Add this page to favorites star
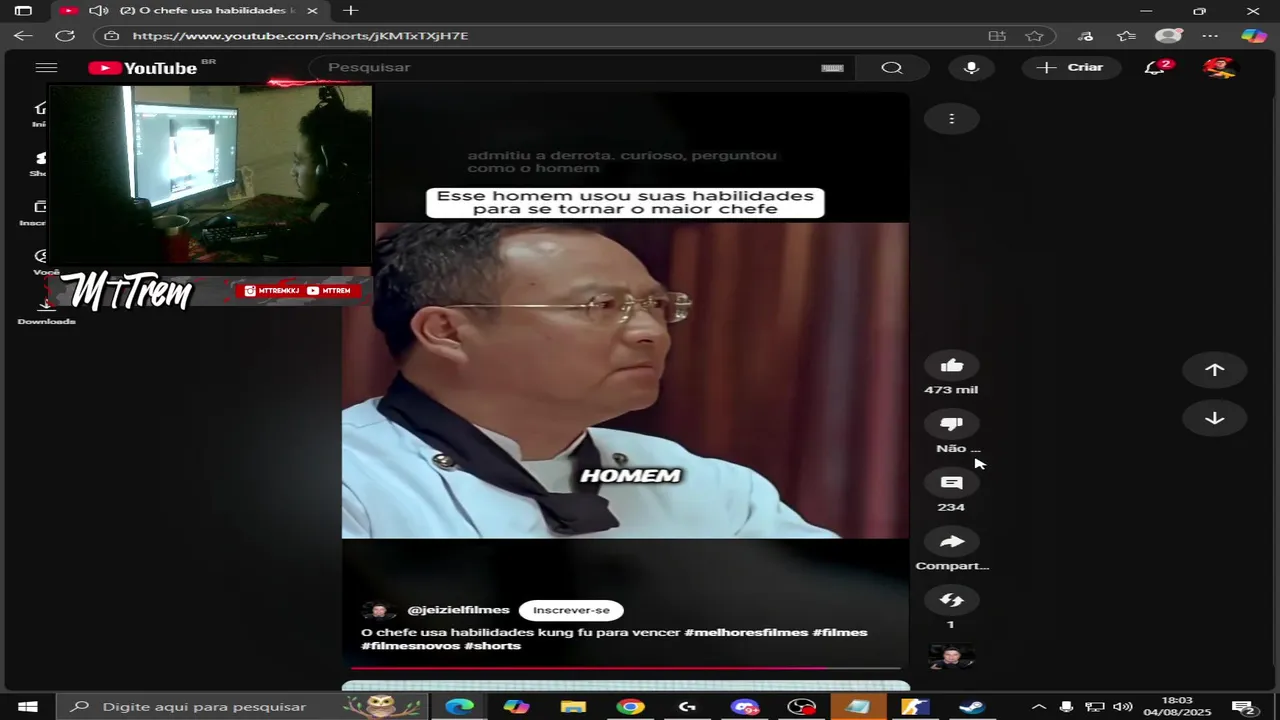The width and height of the screenshot is (1280, 720). (1034, 36)
